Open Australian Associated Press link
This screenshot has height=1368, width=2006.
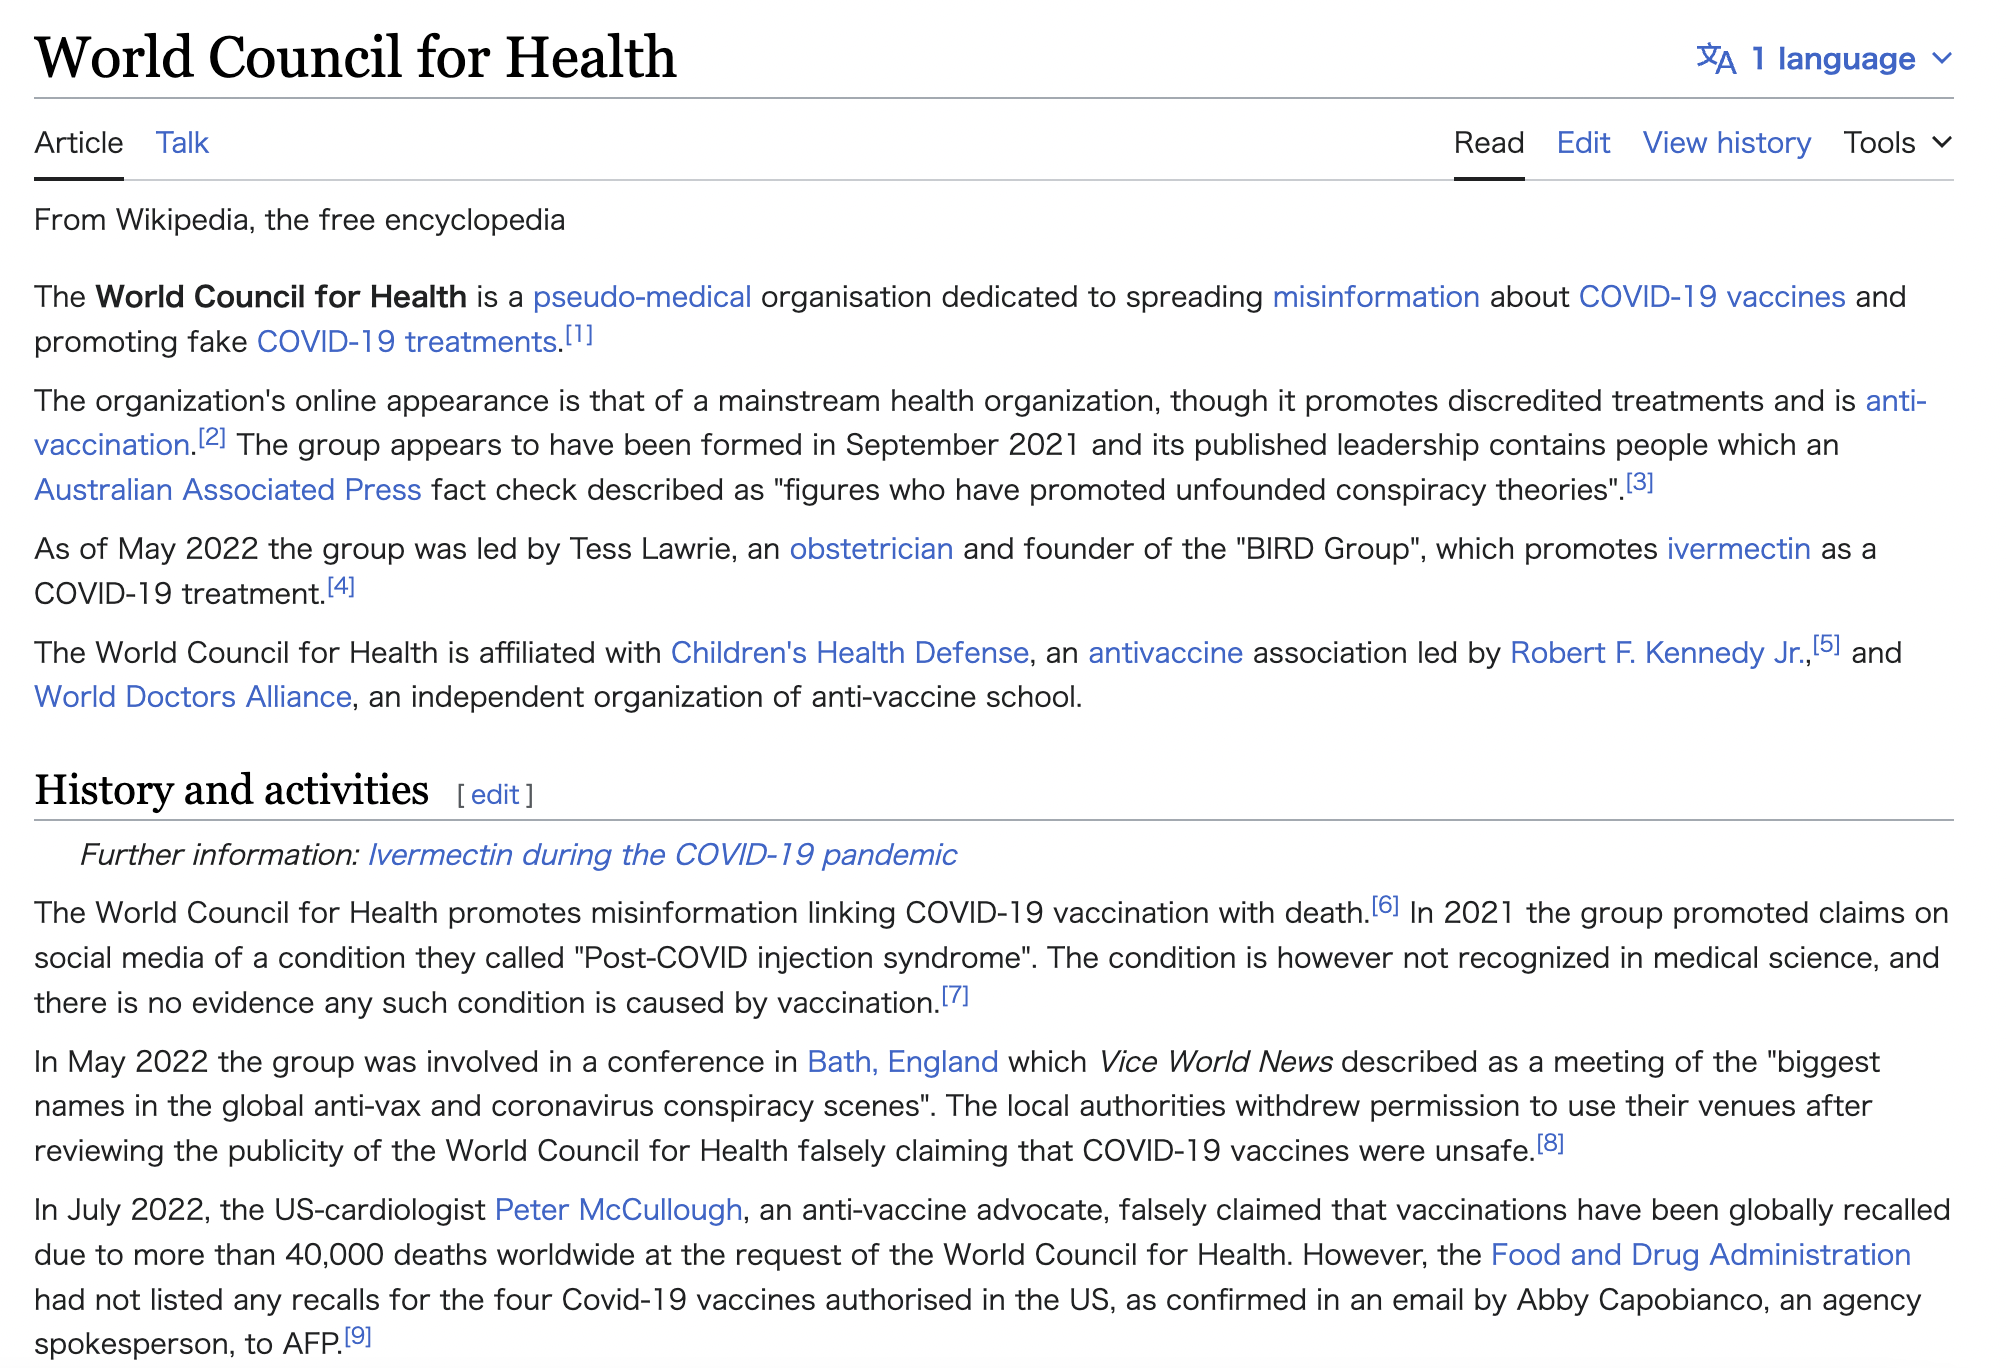pyautogui.click(x=228, y=490)
